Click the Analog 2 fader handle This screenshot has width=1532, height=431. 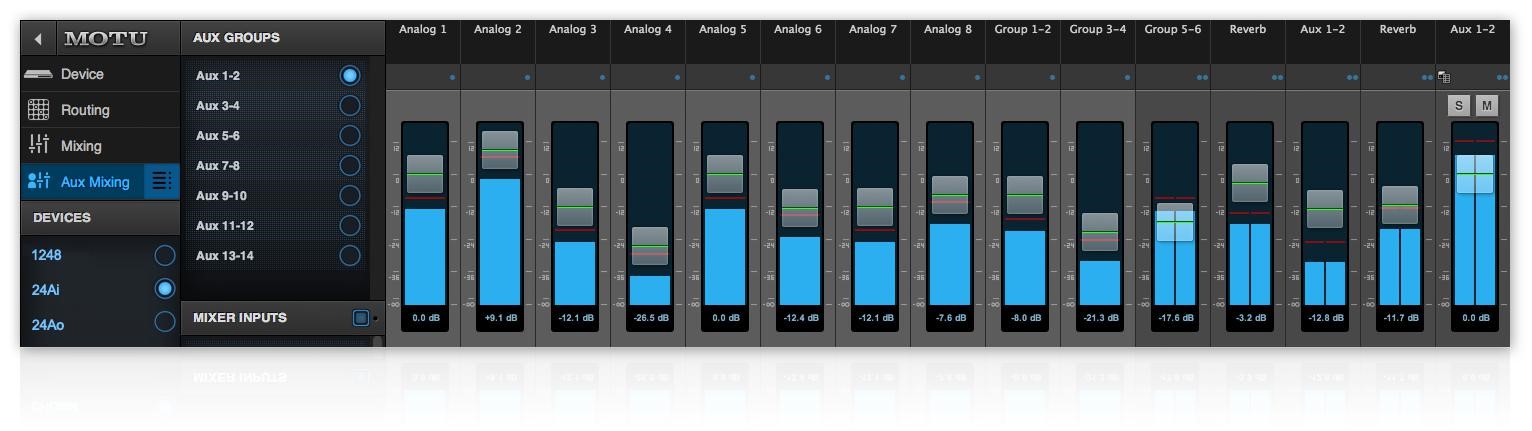click(499, 150)
